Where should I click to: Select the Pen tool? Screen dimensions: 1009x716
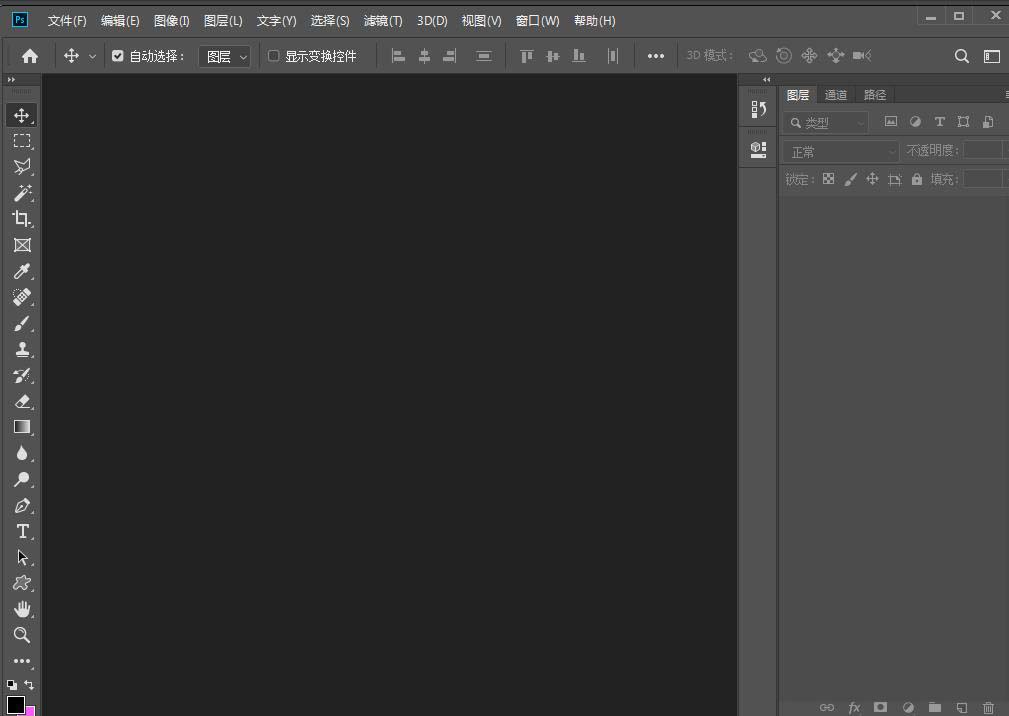point(22,506)
